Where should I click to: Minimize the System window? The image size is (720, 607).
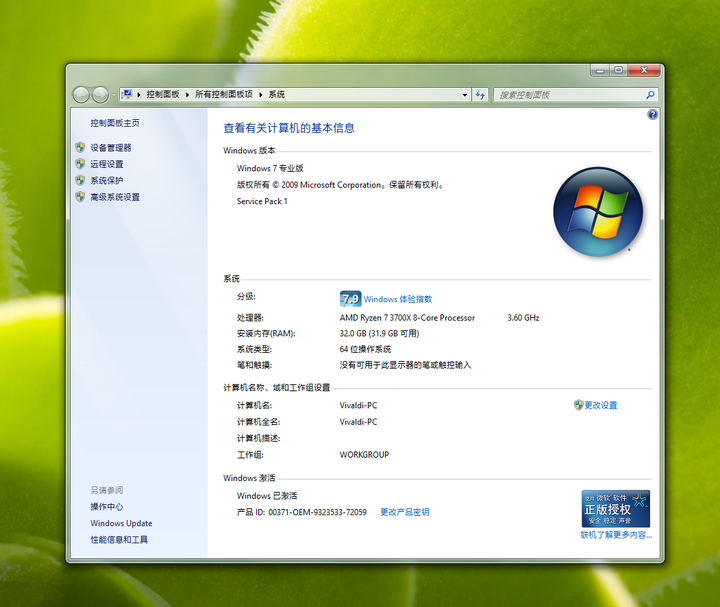600,70
